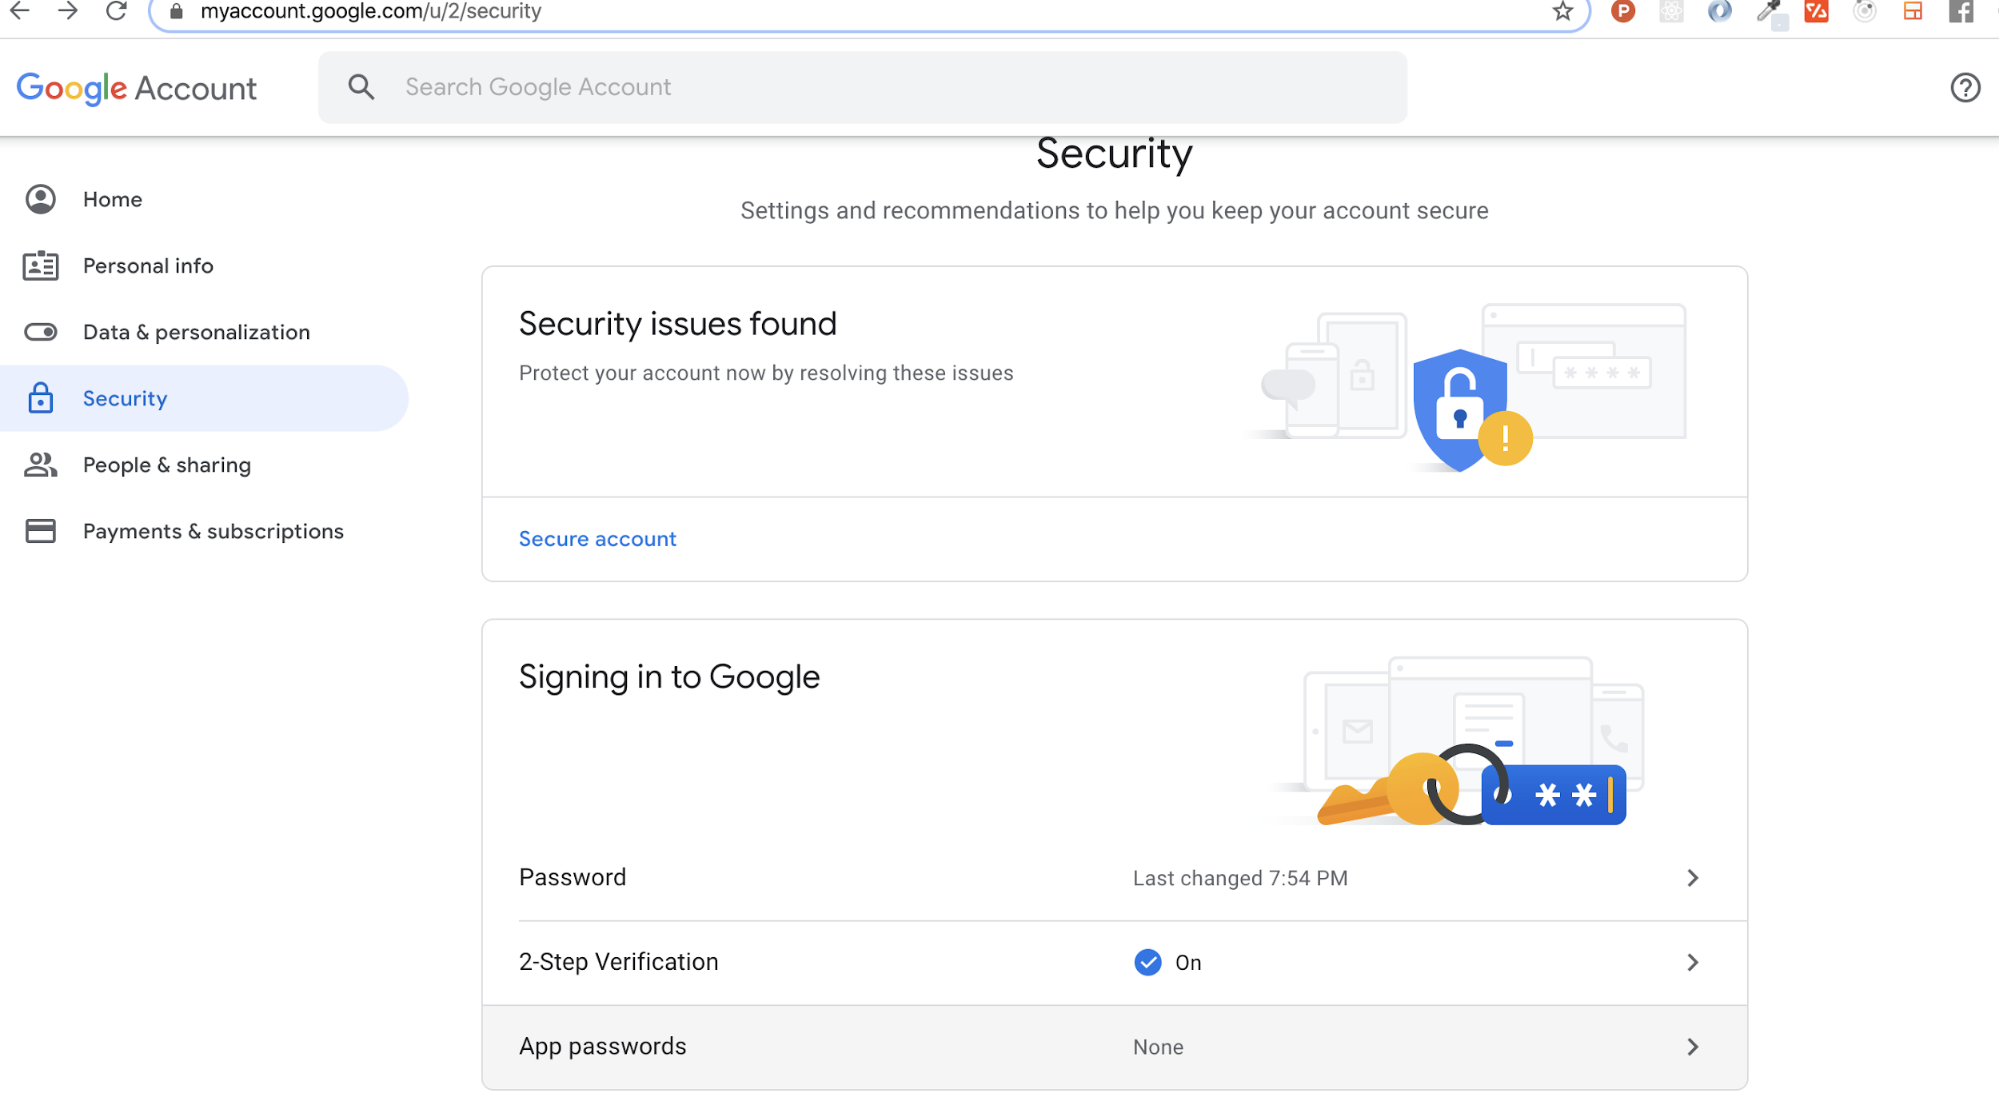Open help via the question mark icon

click(1964, 88)
